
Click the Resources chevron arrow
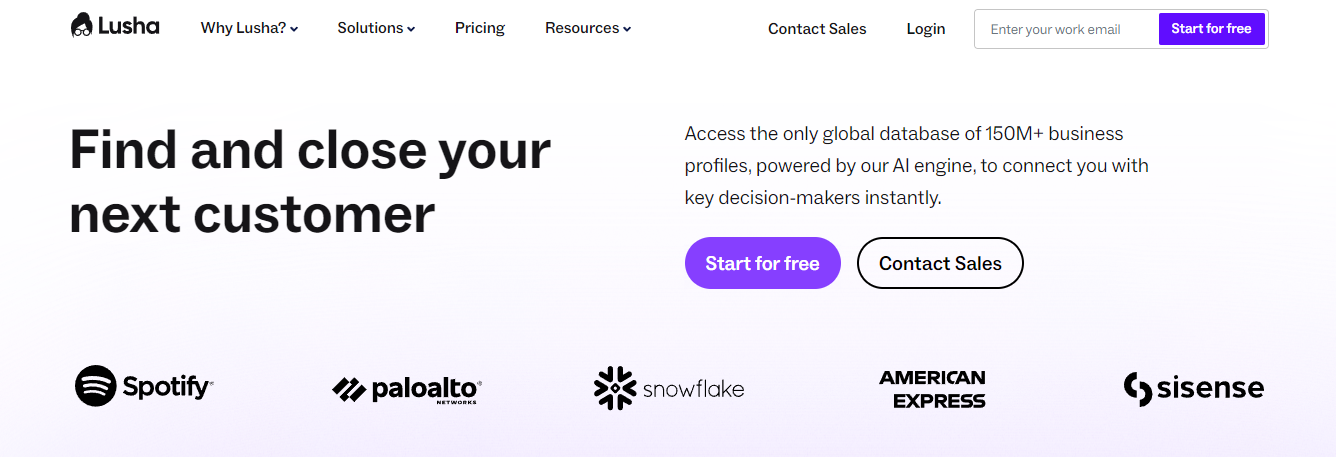pyautogui.click(x=627, y=29)
